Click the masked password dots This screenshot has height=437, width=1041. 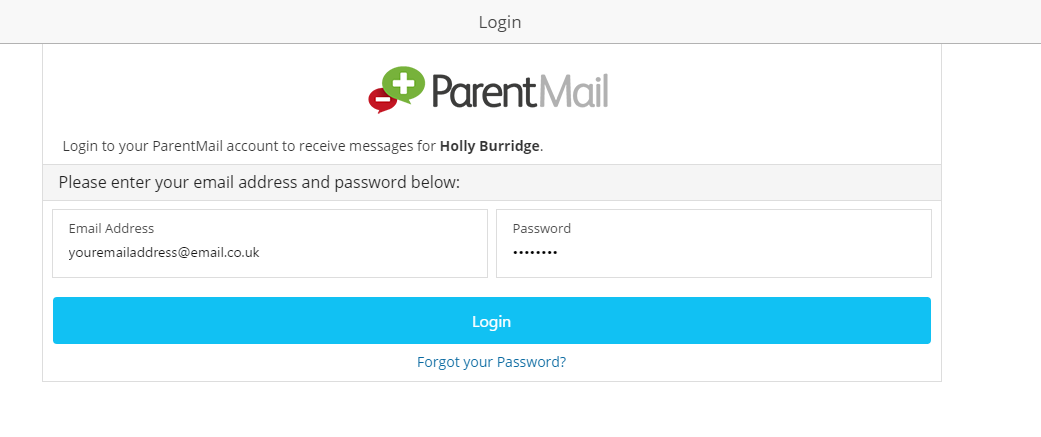(535, 253)
